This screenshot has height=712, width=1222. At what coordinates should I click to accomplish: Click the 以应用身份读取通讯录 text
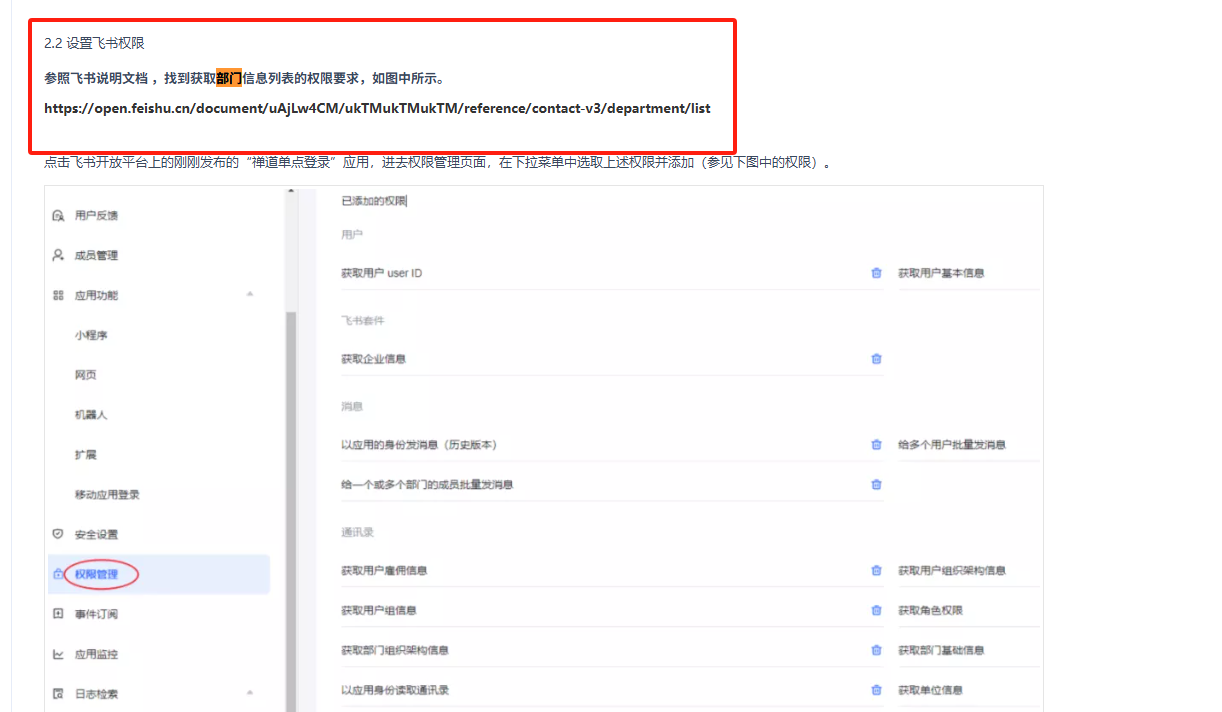click(395, 690)
